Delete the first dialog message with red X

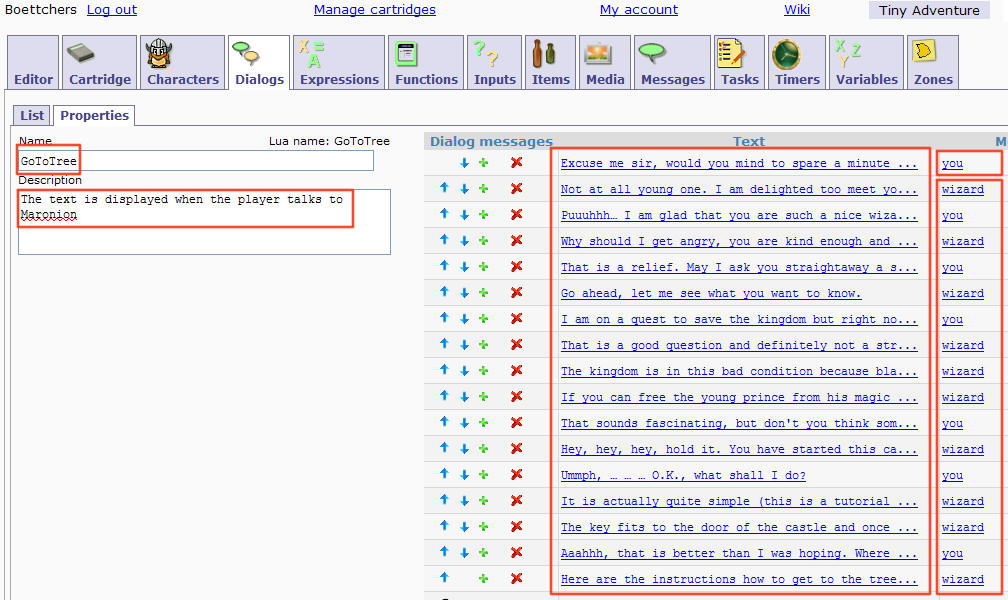pos(516,163)
